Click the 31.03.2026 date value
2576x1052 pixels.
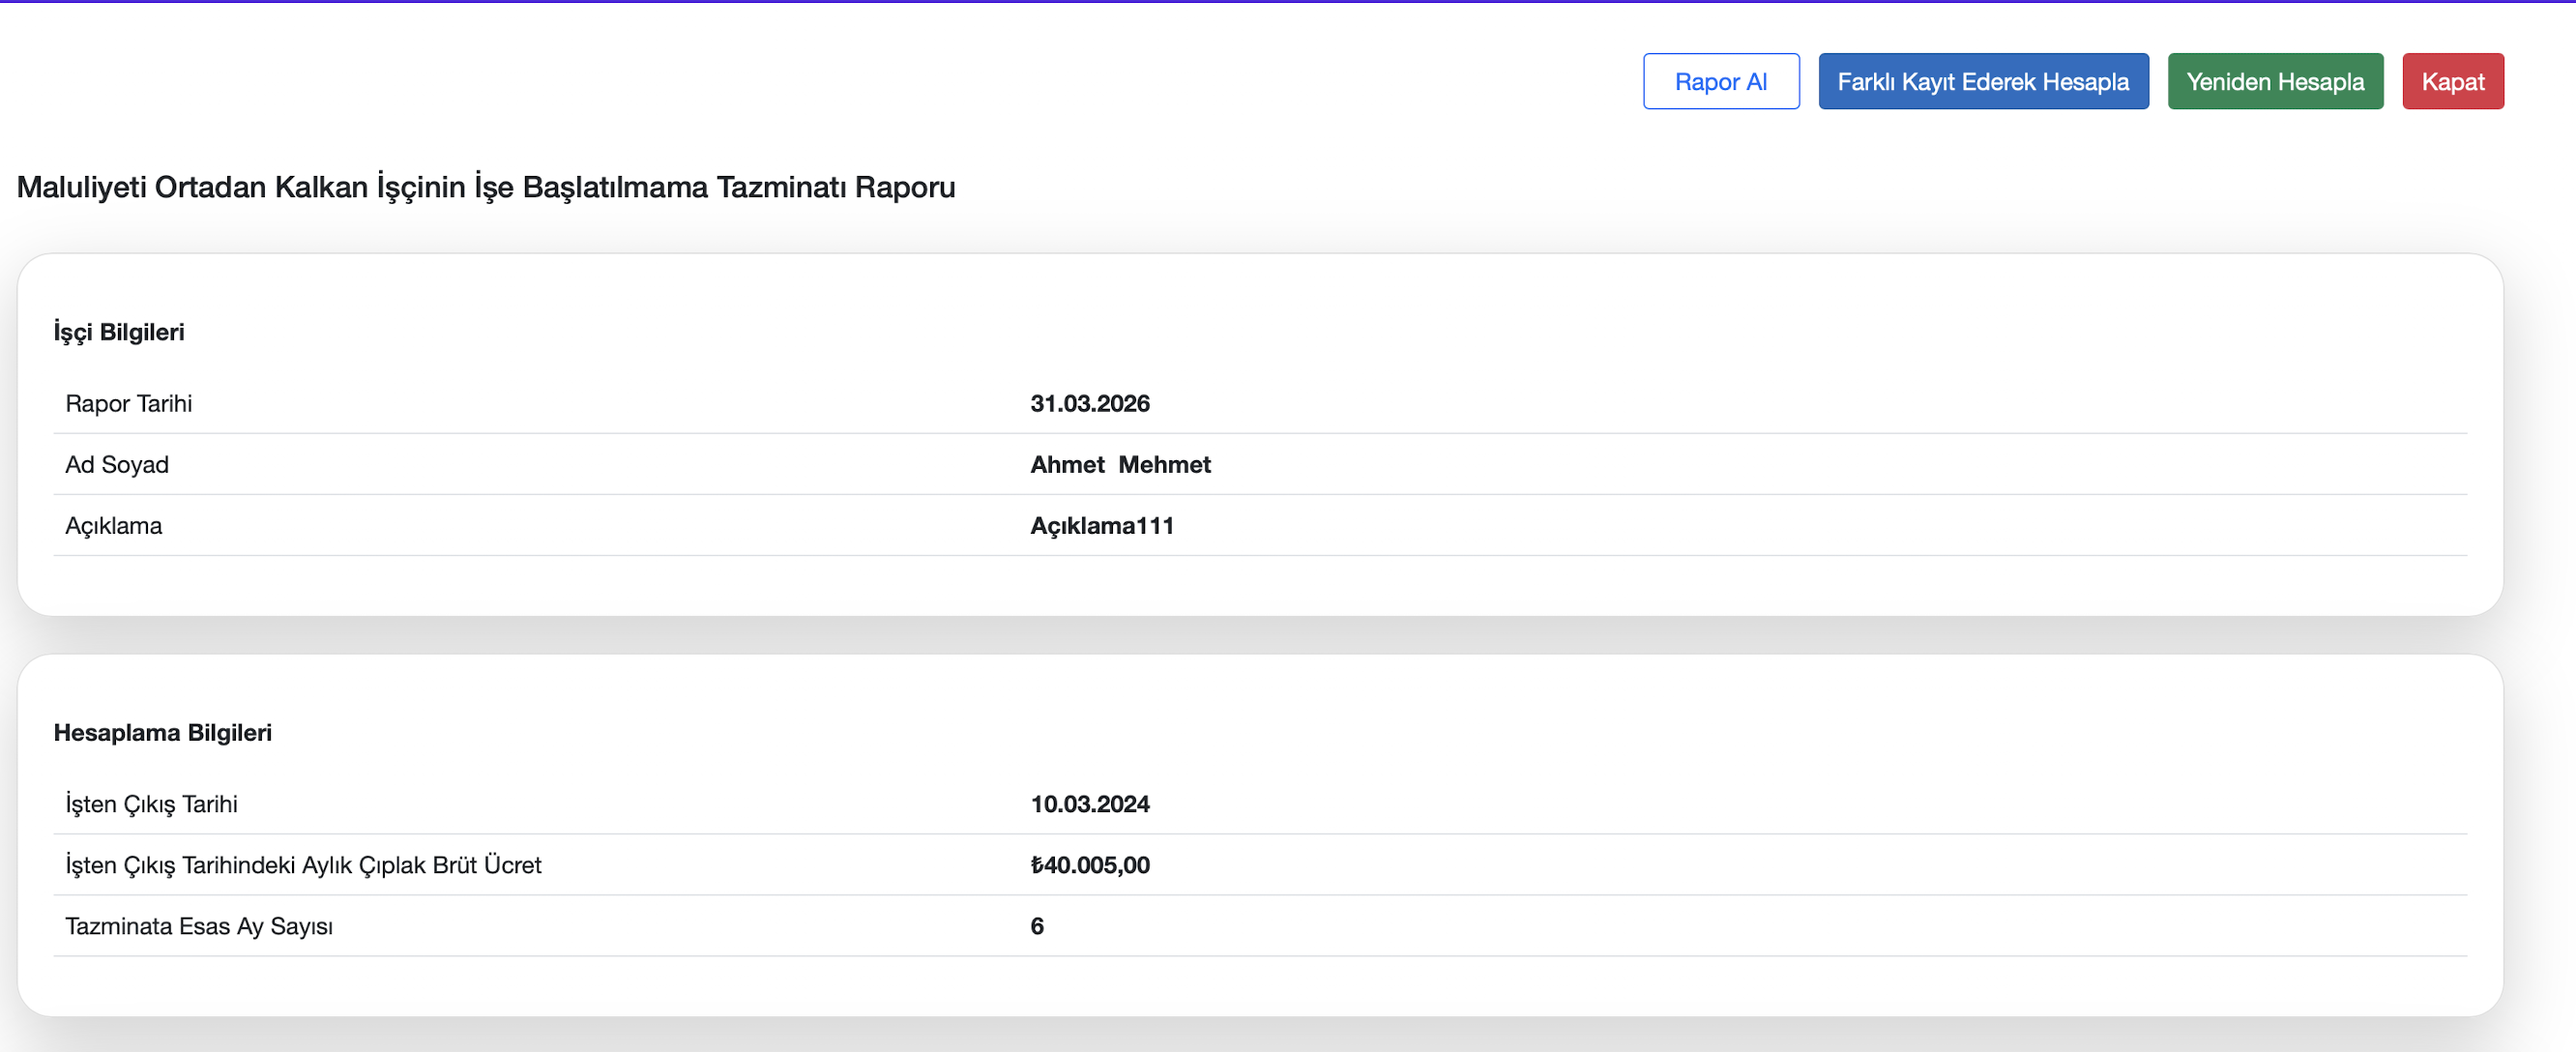coord(1089,403)
